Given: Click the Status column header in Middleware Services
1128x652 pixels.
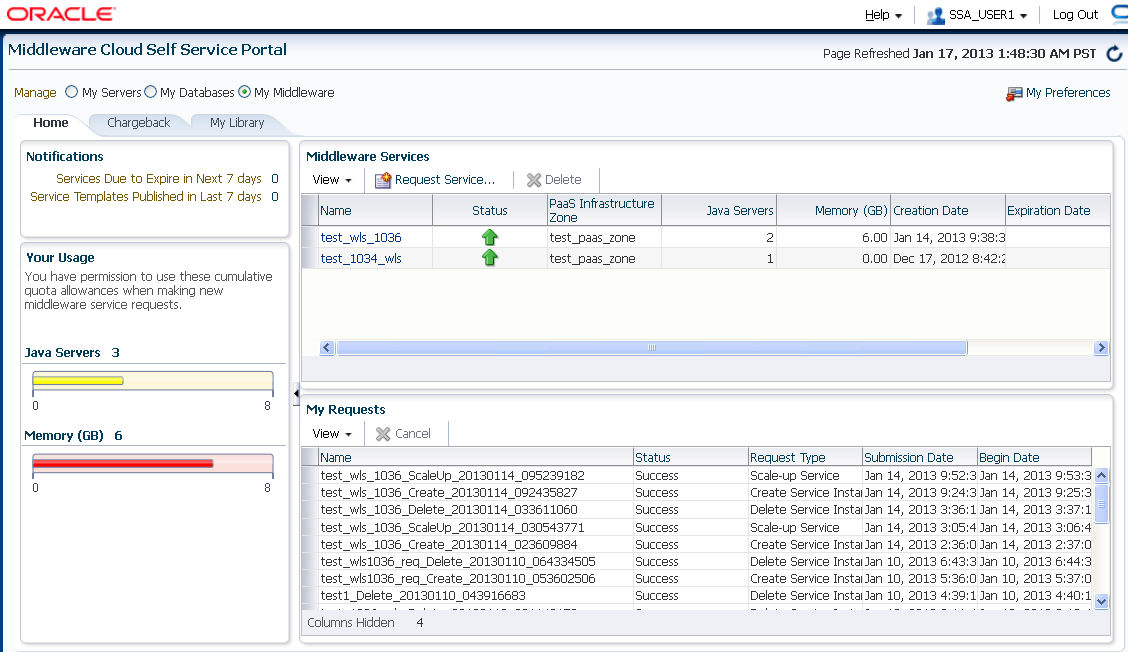Looking at the screenshot, I should 490,211.
